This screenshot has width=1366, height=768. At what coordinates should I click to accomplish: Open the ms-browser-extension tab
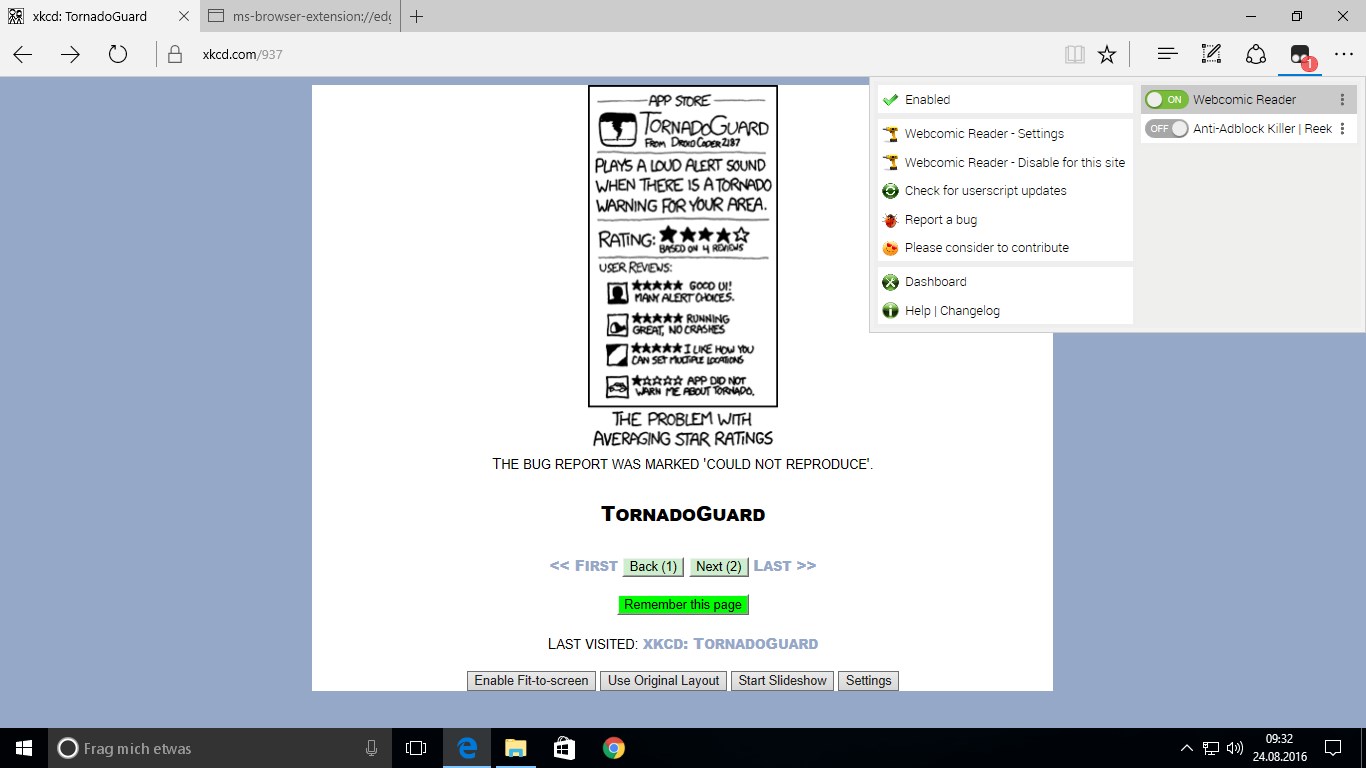click(299, 16)
